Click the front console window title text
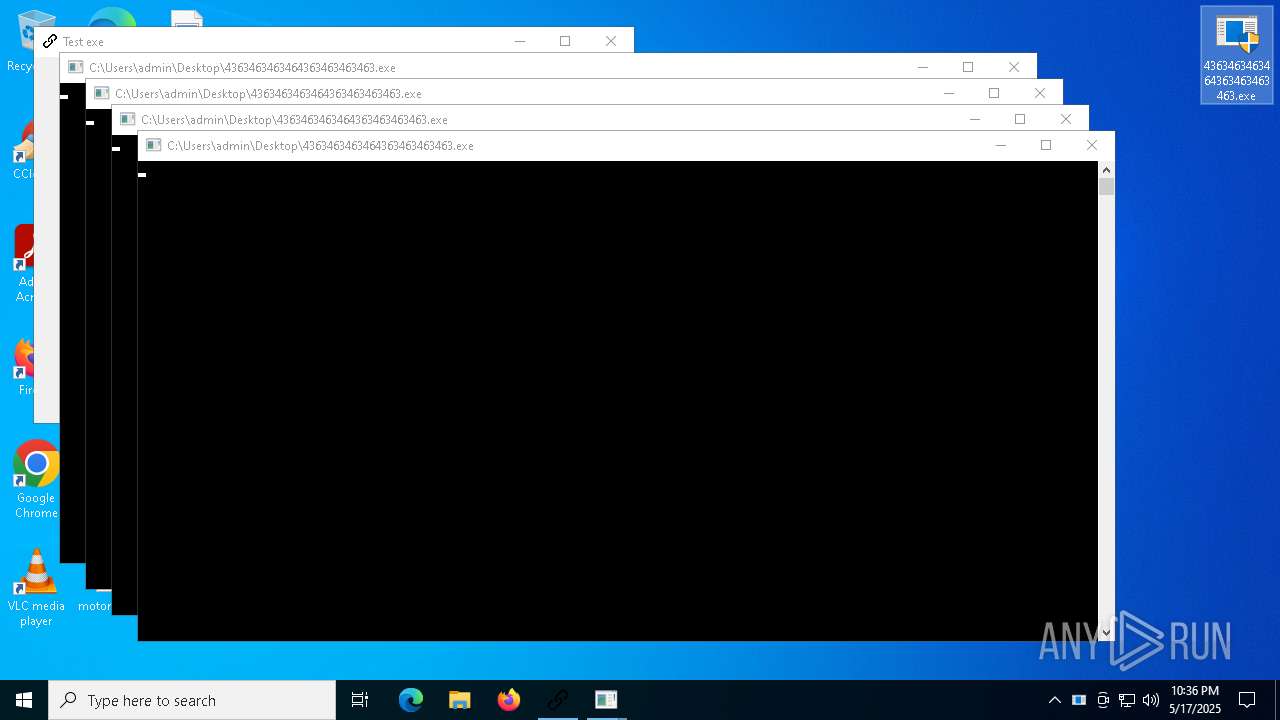Image resolution: width=1280 pixels, height=720 pixels. point(320,146)
